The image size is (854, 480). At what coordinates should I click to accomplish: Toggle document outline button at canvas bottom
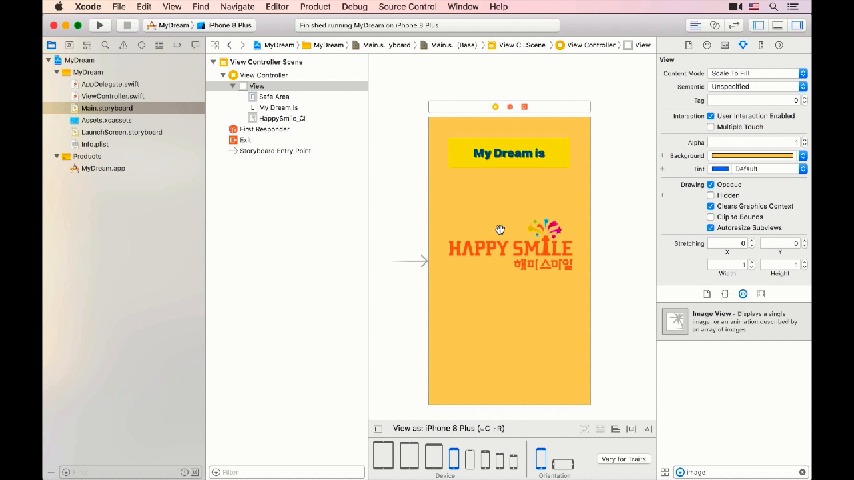[x=378, y=429]
